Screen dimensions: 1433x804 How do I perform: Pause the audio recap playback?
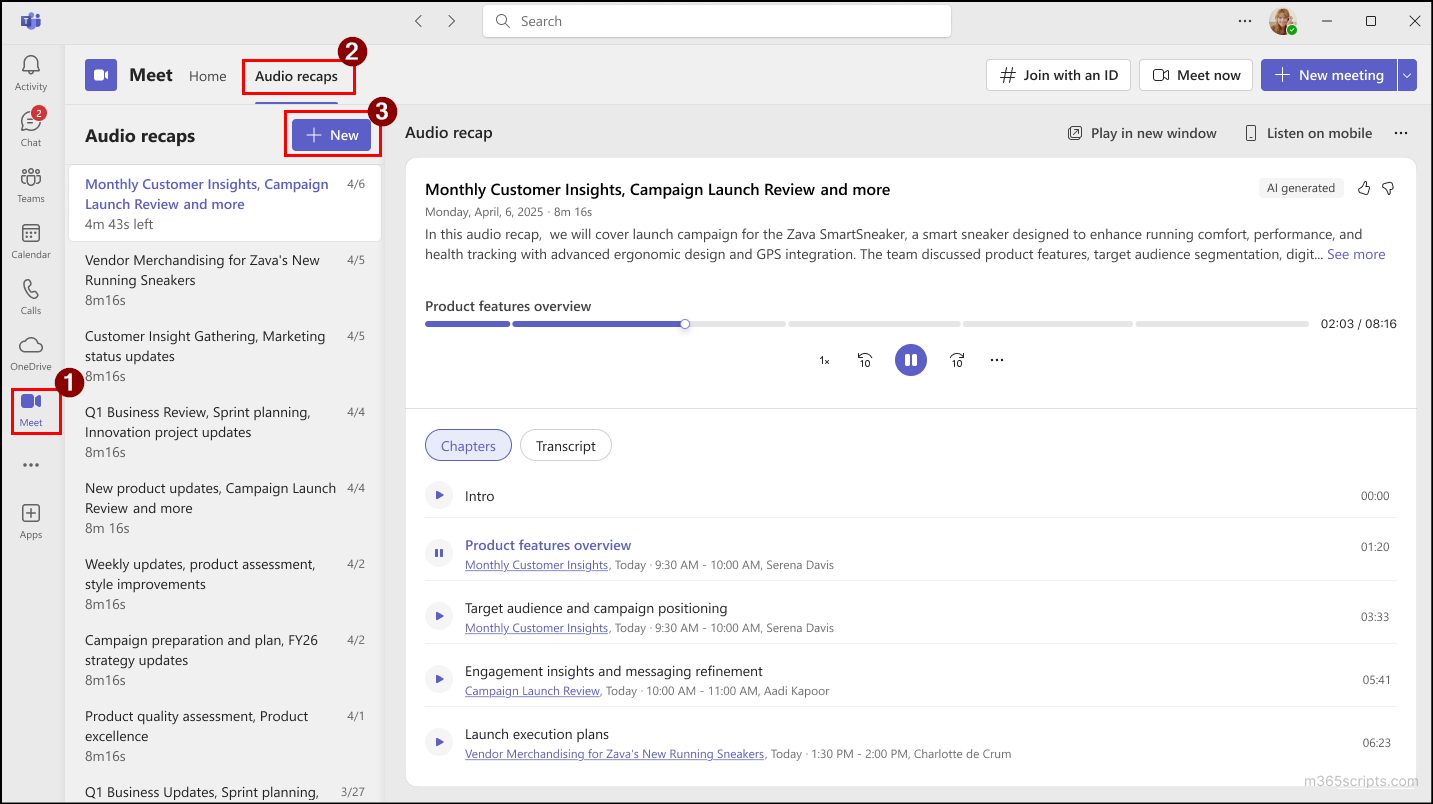click(910, 359)
